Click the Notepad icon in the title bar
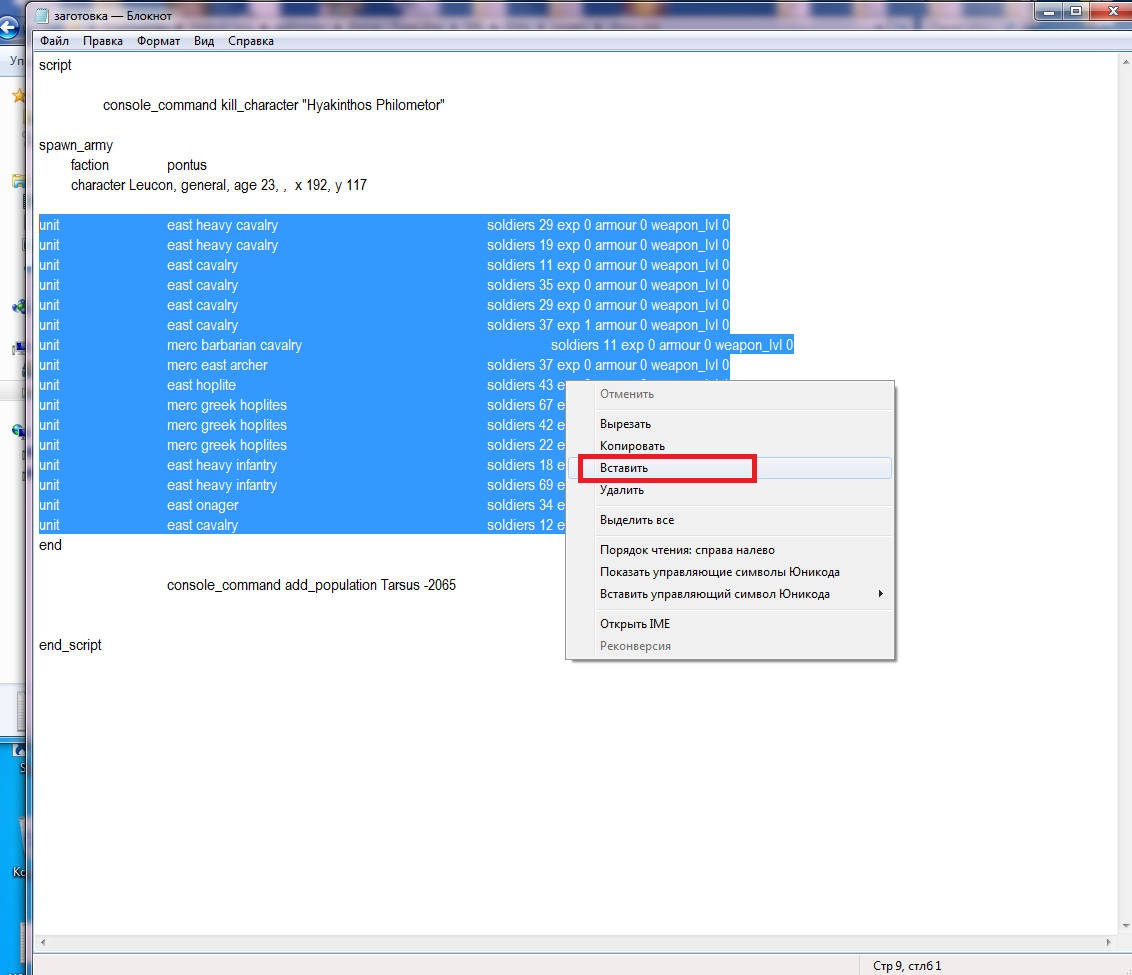The width and height of the screenshot is (1132, 975). point(42,16)
